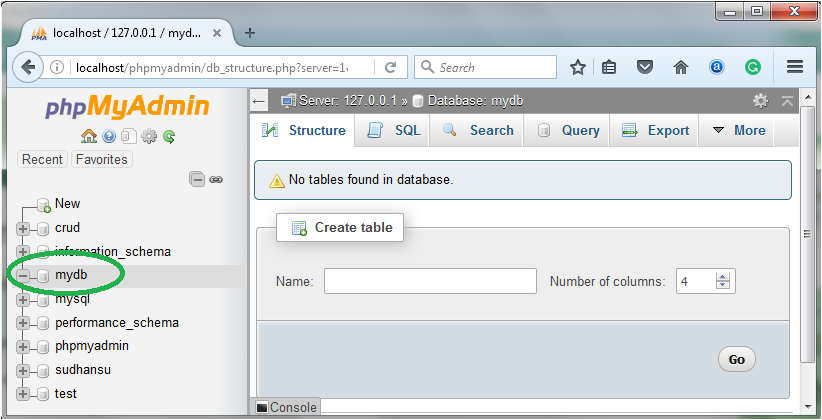This screenshot has width=822, height=420.
Task: Open the browser hamburger menu
Action: click(x=795, y=67)
